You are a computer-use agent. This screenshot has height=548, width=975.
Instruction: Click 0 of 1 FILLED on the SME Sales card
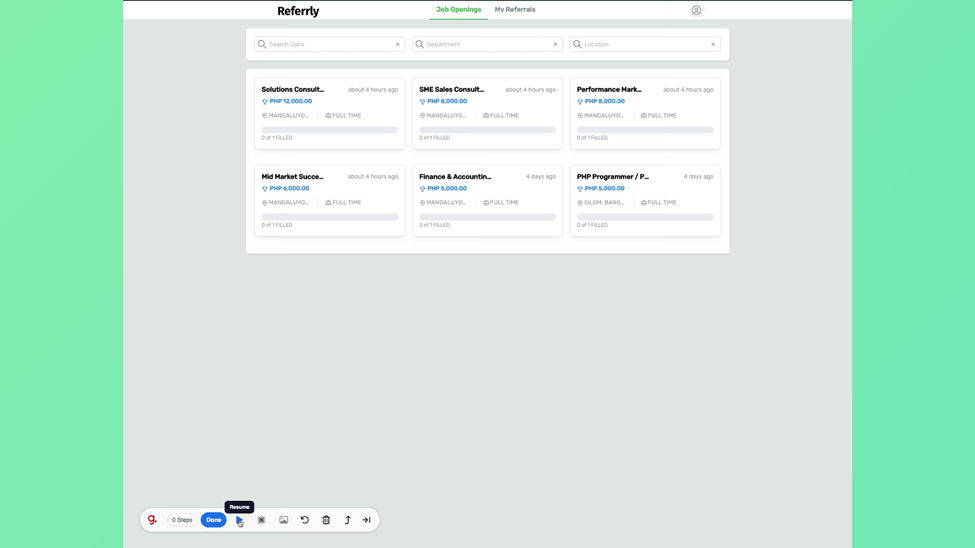tap(434, 138)
